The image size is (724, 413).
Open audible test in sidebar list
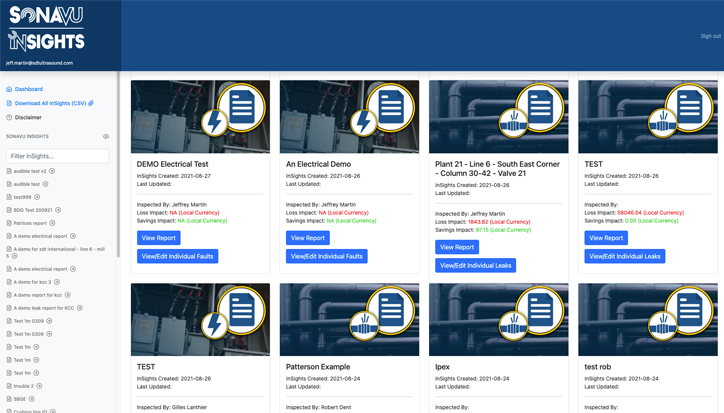[26, 184]
